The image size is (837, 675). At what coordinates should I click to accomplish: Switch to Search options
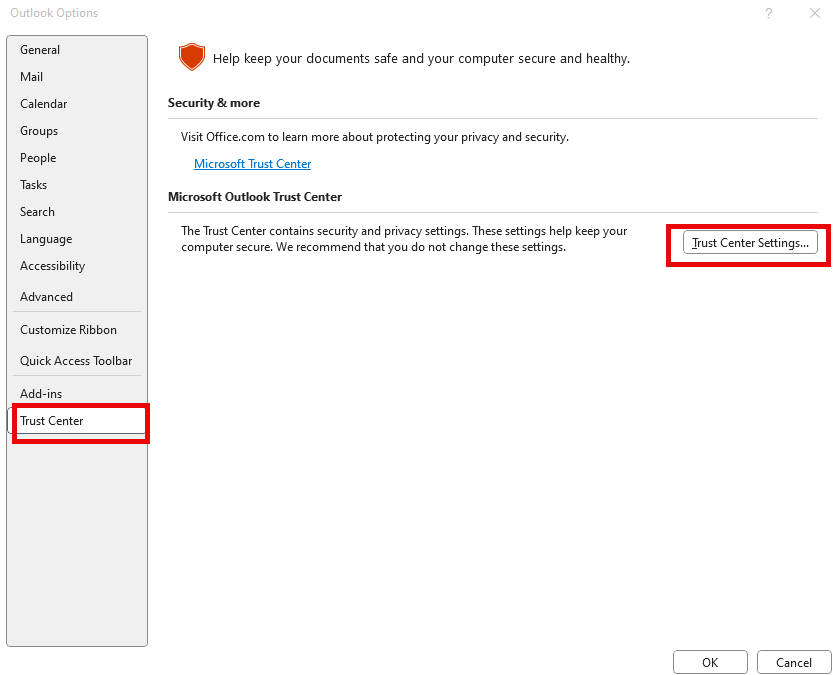(x=77, y=212)
